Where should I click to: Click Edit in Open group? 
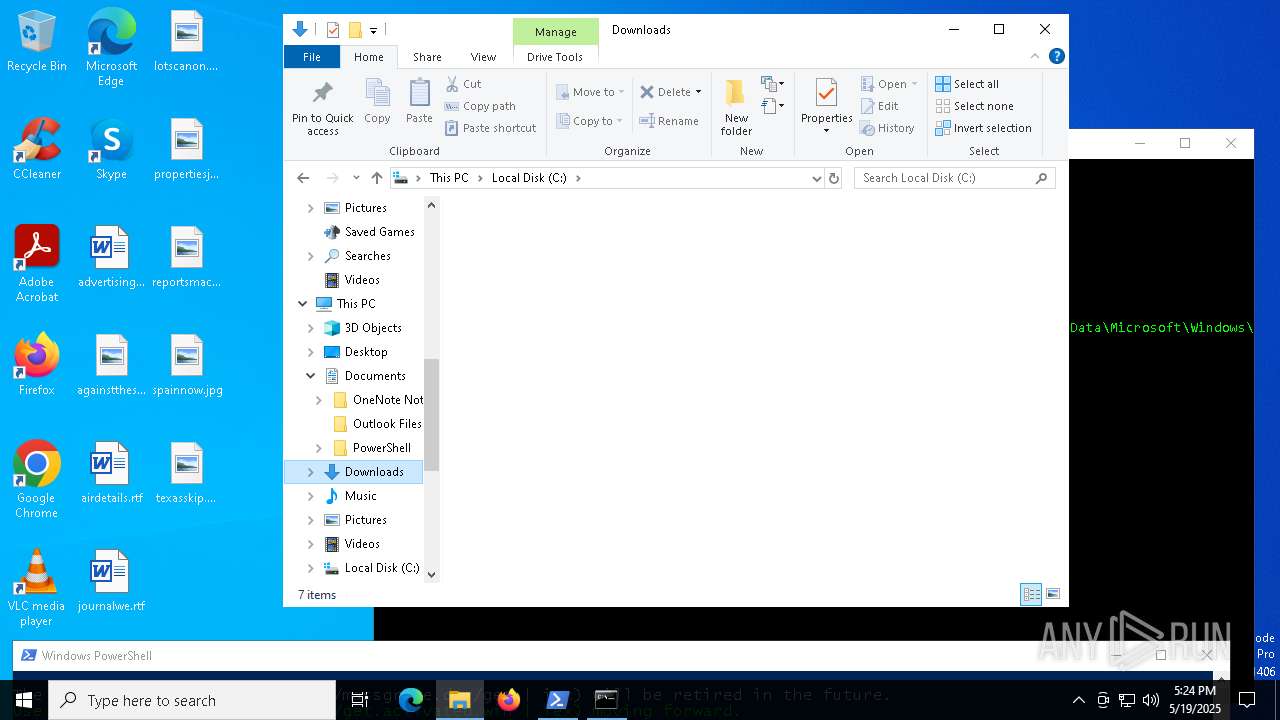880,106
